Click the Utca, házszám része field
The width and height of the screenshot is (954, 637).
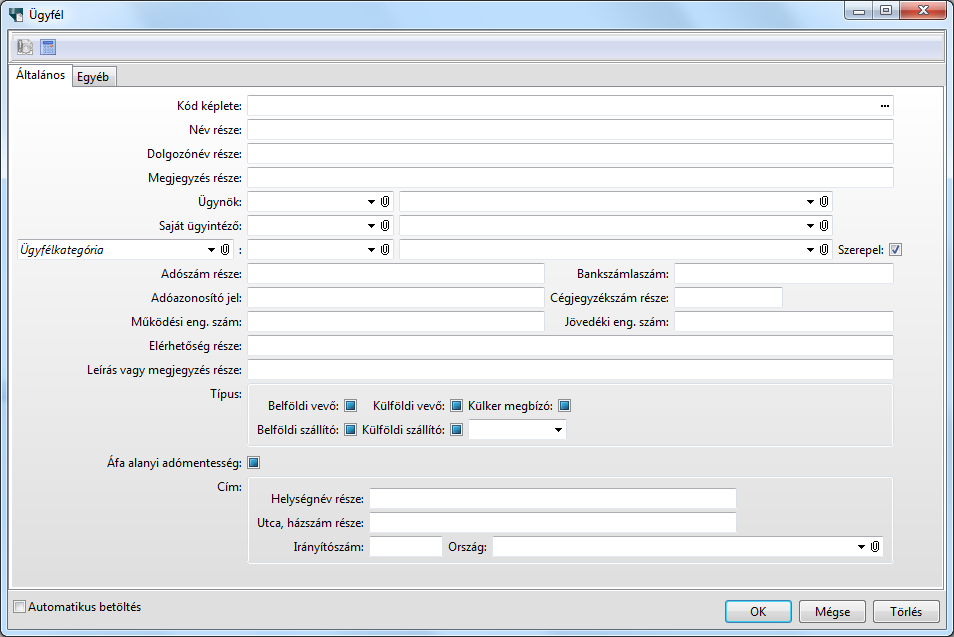click(x=552, y=523)
